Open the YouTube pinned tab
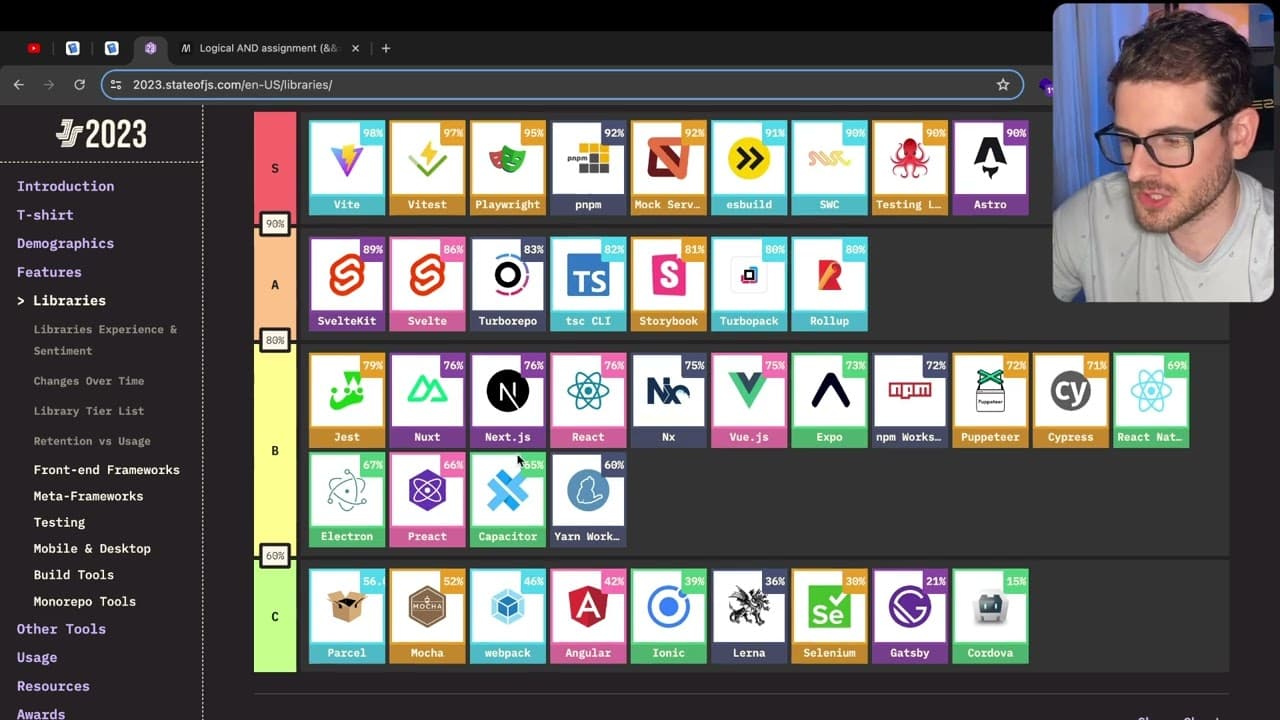 (x=34, y=48)
